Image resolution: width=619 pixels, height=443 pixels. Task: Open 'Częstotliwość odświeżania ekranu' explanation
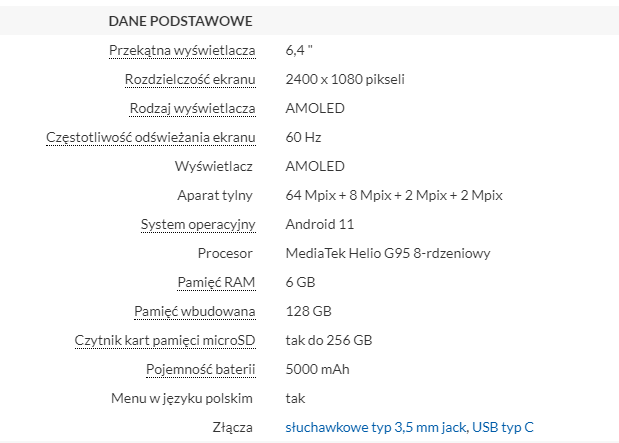(x=151, y=137)
